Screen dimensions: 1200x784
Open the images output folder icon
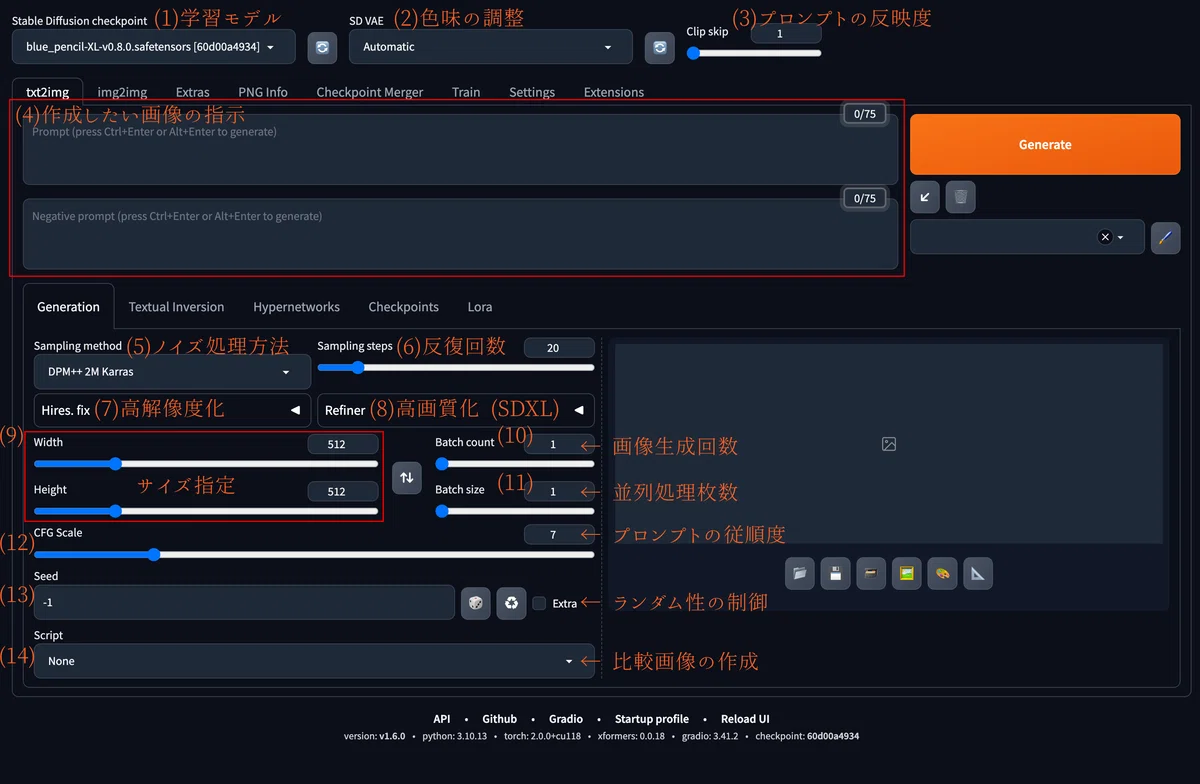(x=799, y=573)
